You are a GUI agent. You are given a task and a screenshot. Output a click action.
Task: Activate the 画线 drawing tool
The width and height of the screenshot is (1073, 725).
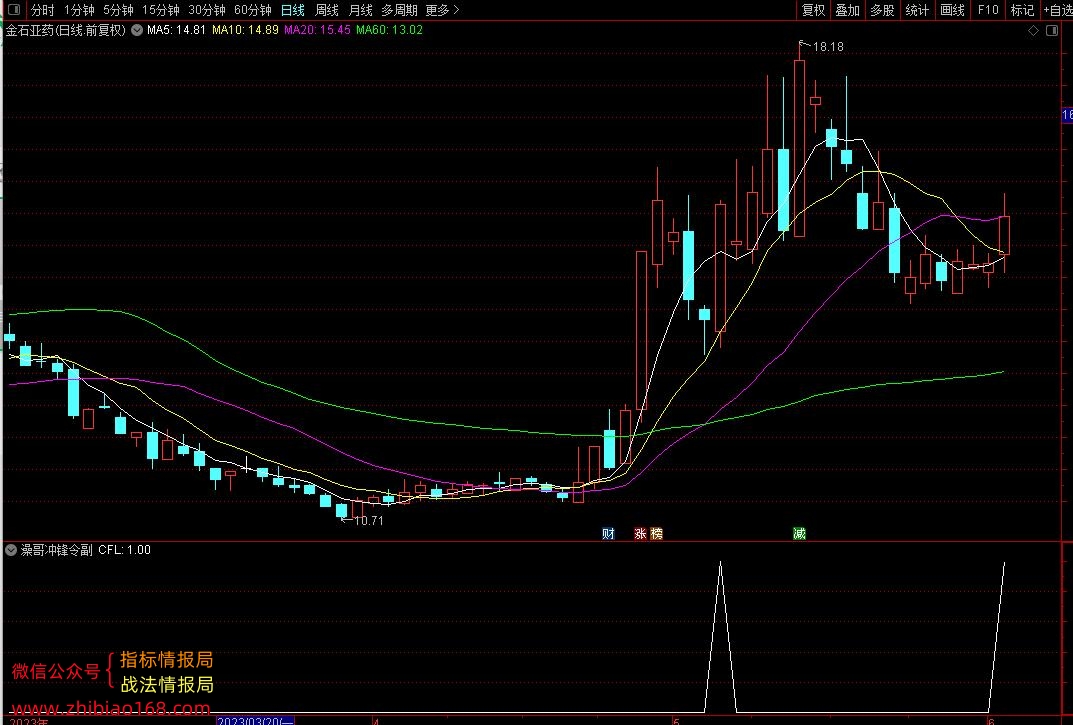pyautogui.click(x=953, y=10)
